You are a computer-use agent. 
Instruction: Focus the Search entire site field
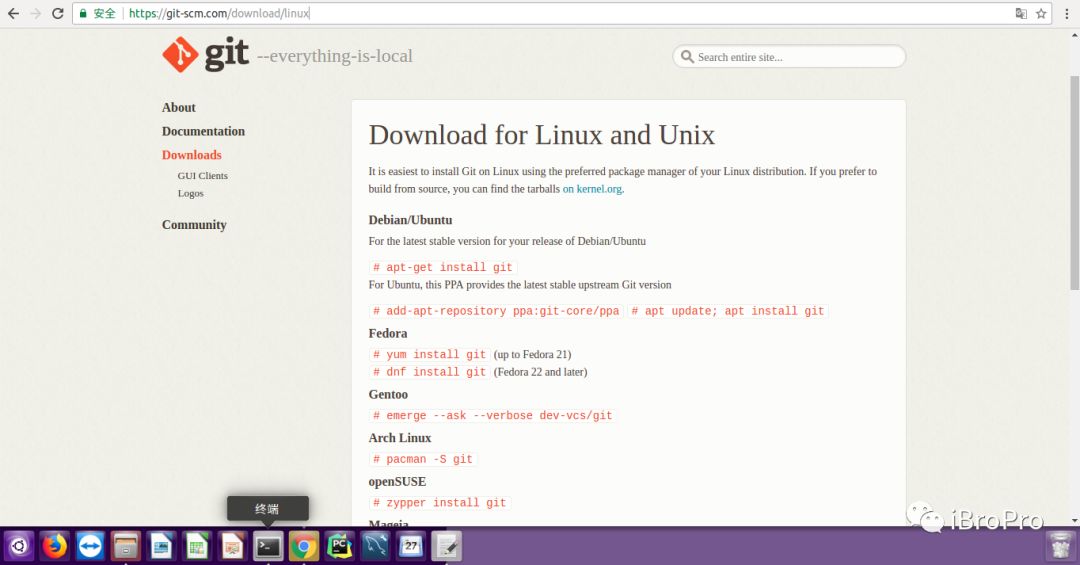pyautogui.click(x=789, y=56)
